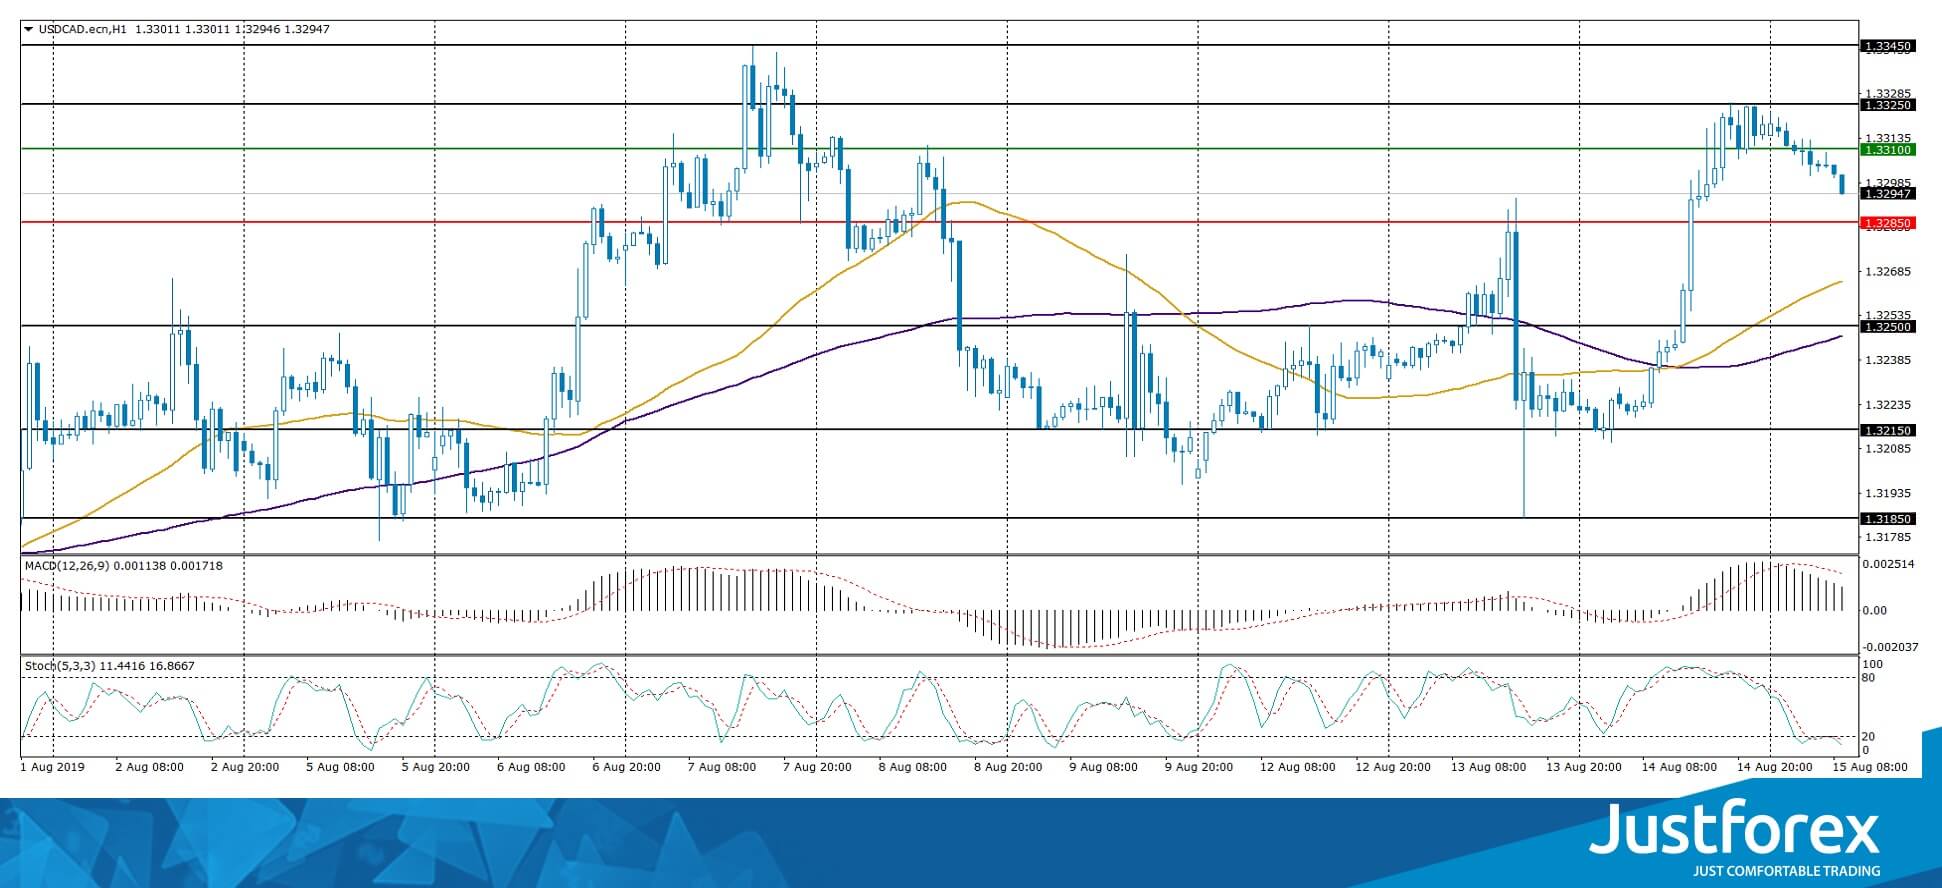
Task: Click the 1.32685 price axis value
Action: (1889, 271)
